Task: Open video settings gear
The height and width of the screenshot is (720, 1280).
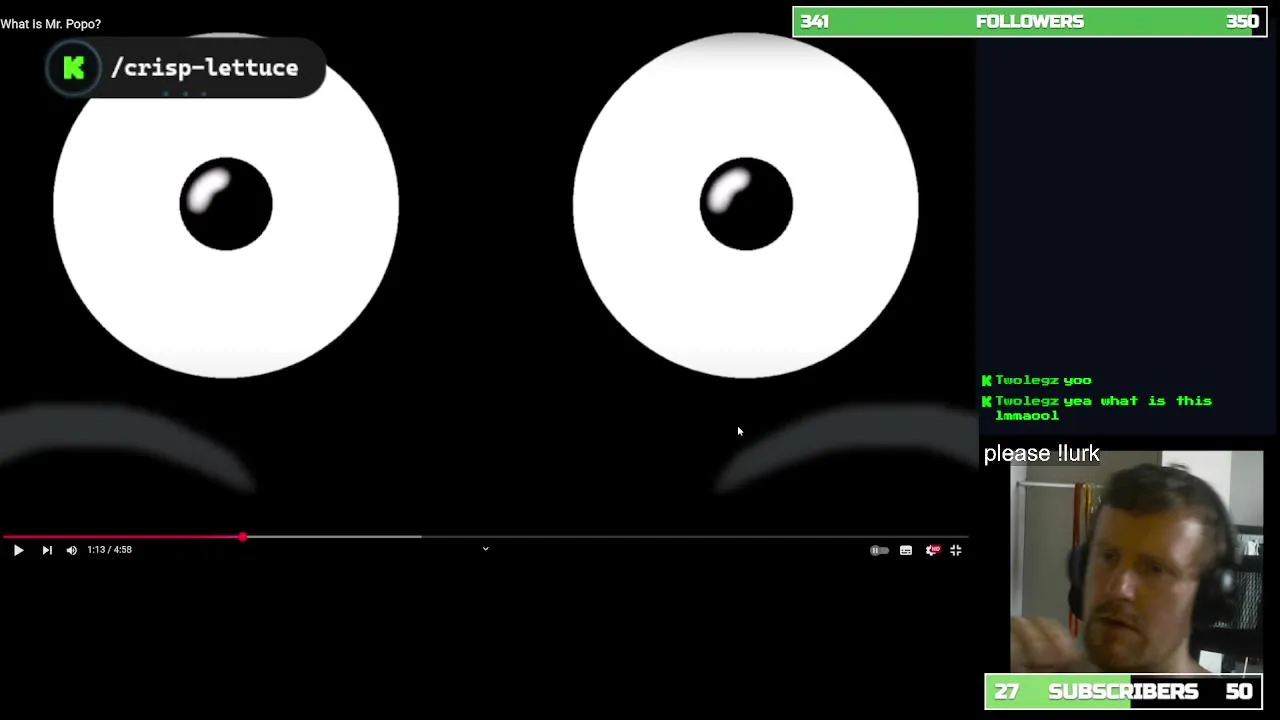Action: click(932, 550)
